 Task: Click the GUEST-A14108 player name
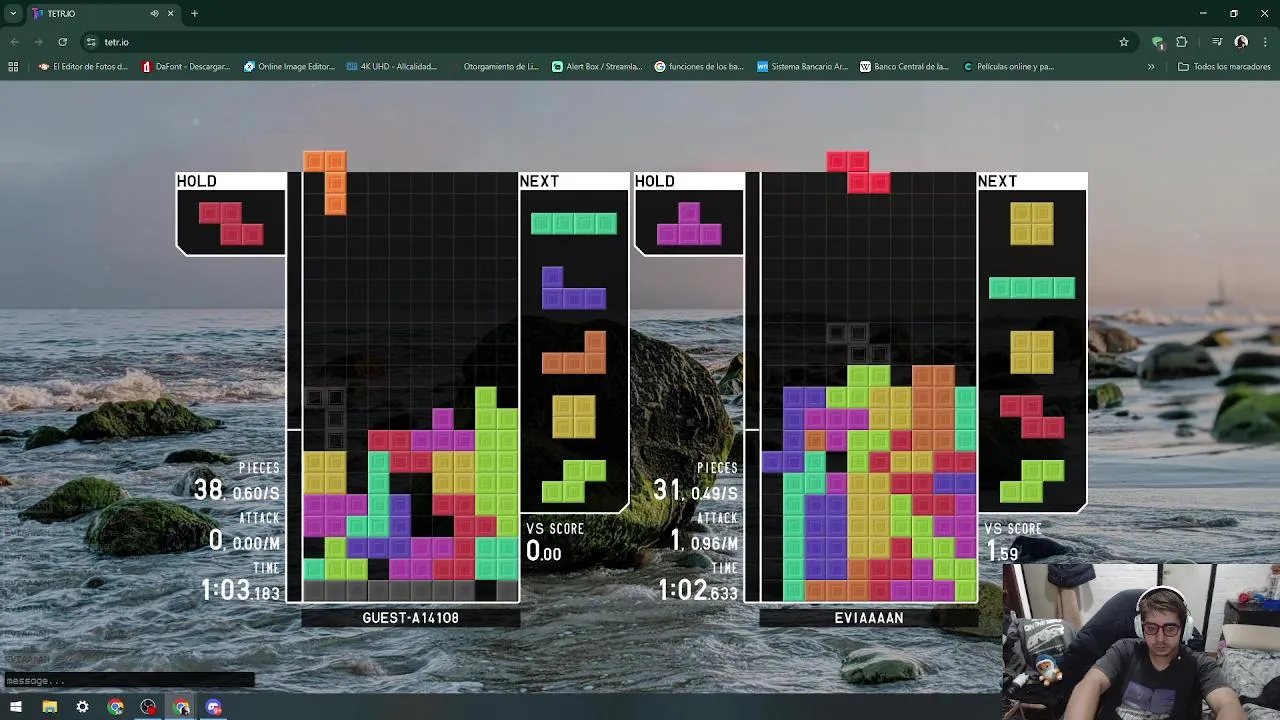(x=410, y=618)
